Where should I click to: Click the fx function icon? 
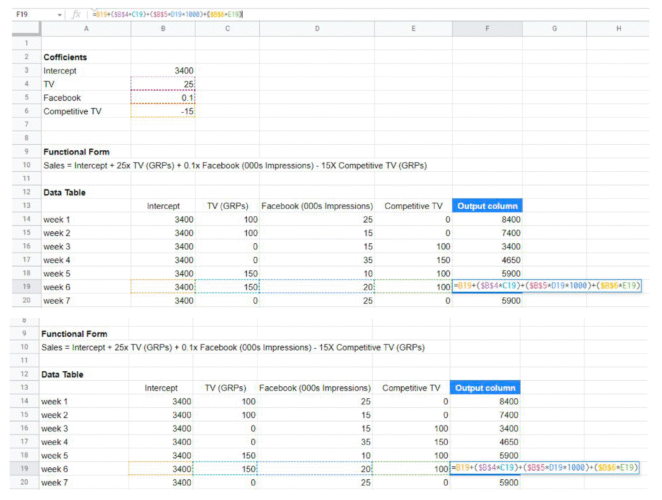76,14
